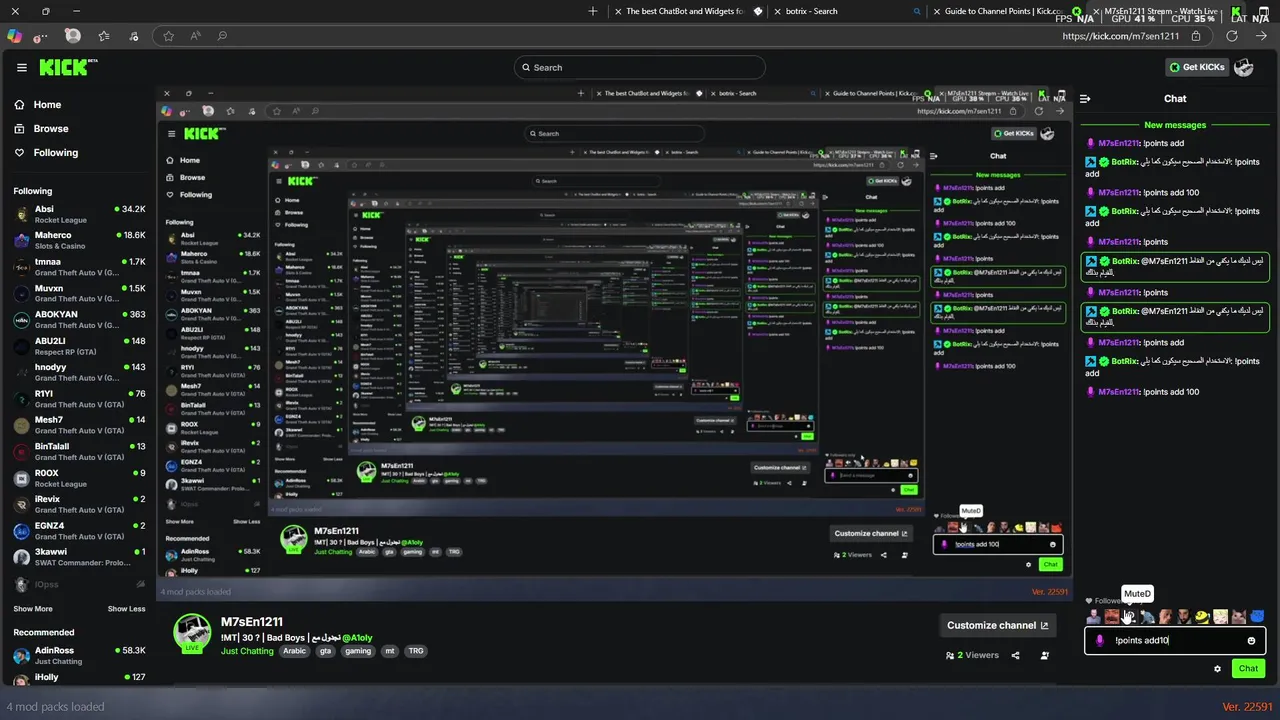Open ABOKYAN channel in Following list
The width and height of the screenshot is (1280, 720).
(78, 319)
